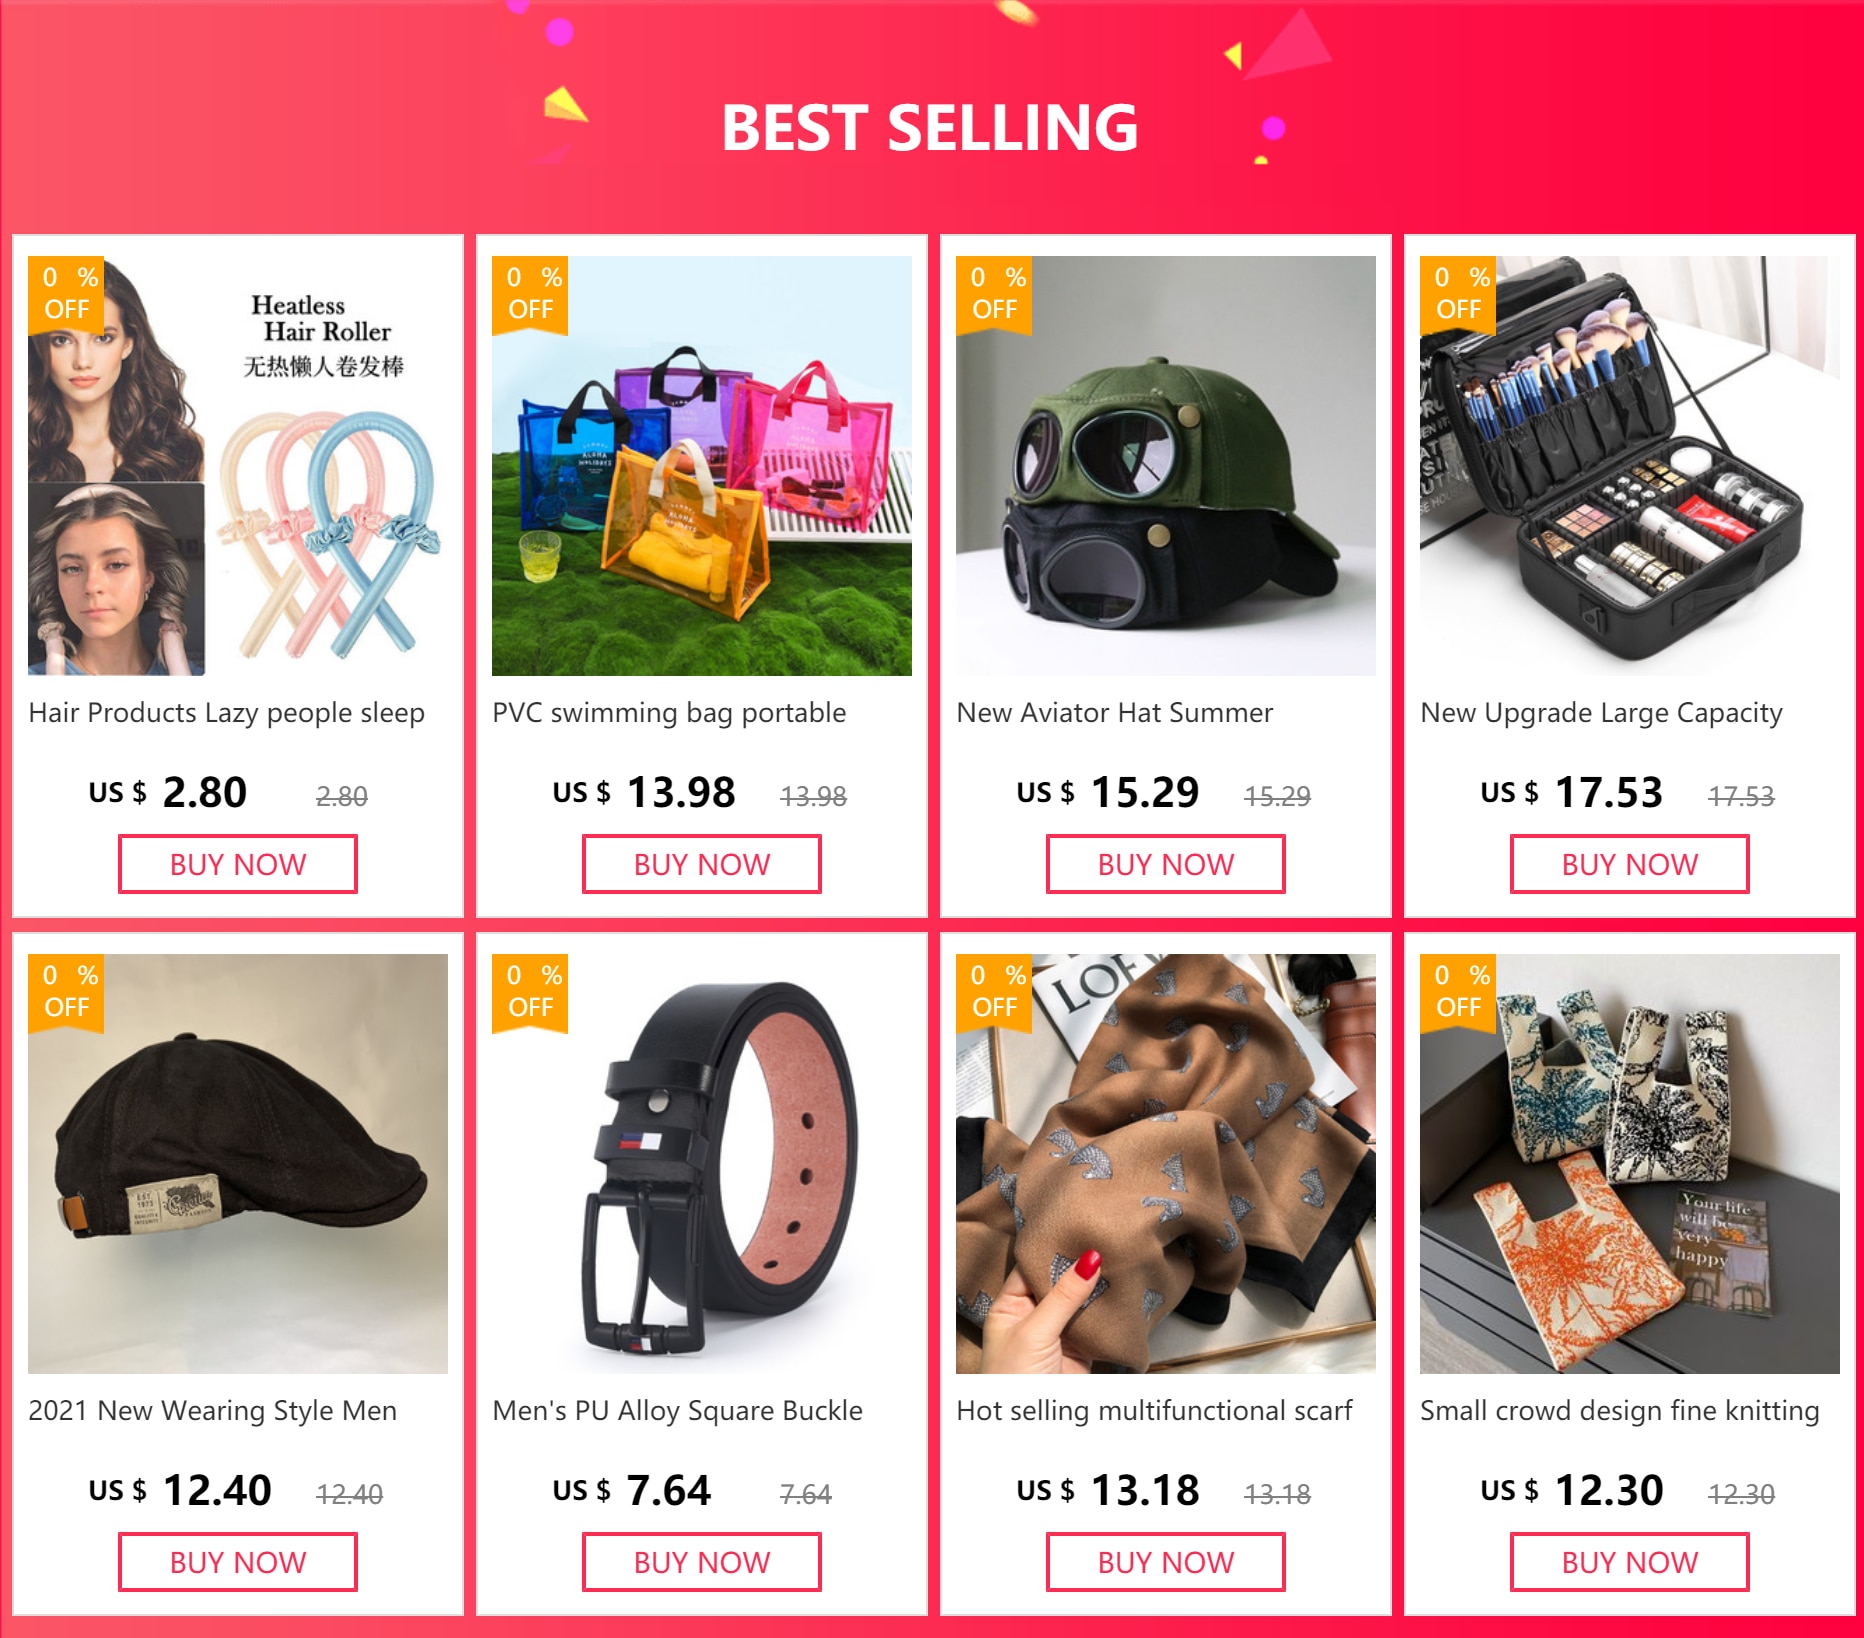Viewport: 1864px width, 1638px height.
Task: Buy the 13.18 multifunctional scarf
Action: pyautogui.click(x=1166, y=1562)
